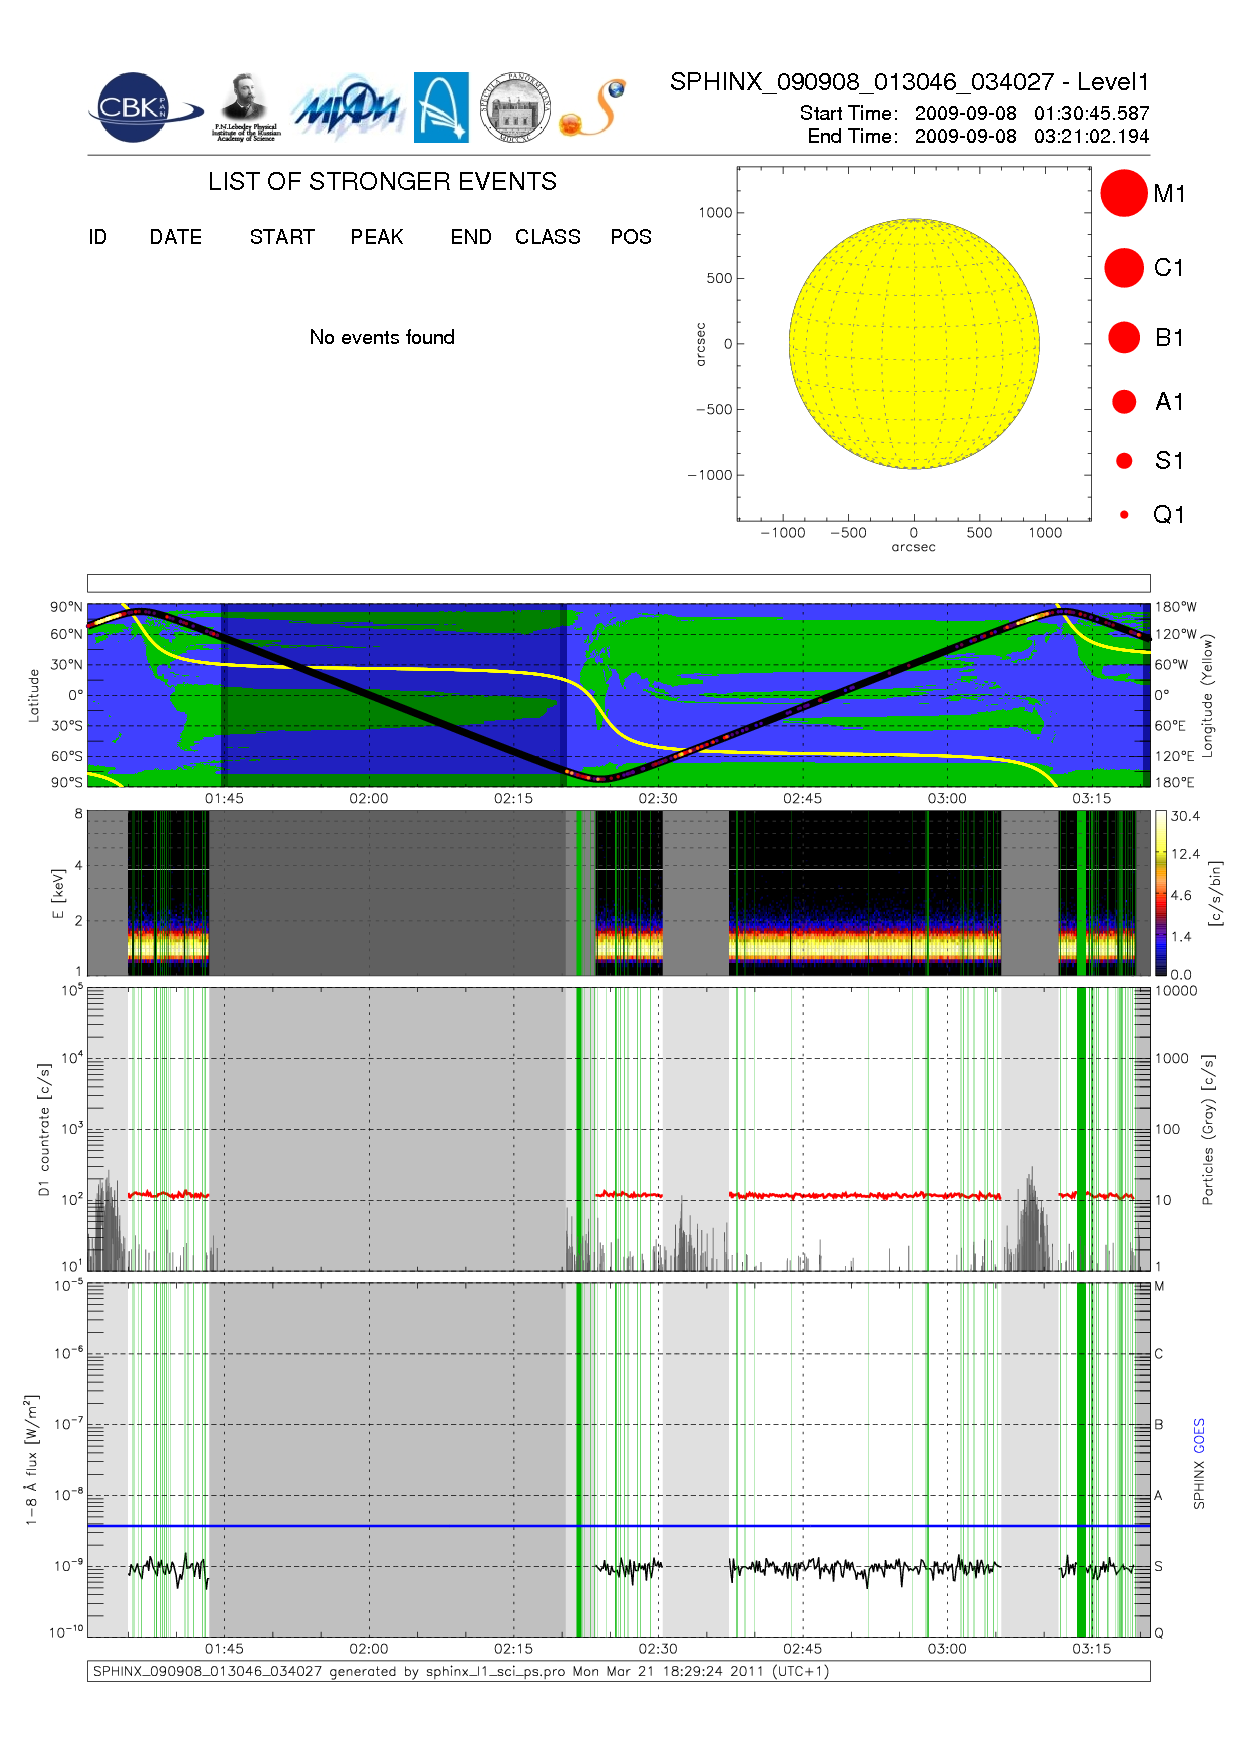This screenshot has width=1240, height=1754.
Task: Click the START column header
Action: (x=282, y=237)
